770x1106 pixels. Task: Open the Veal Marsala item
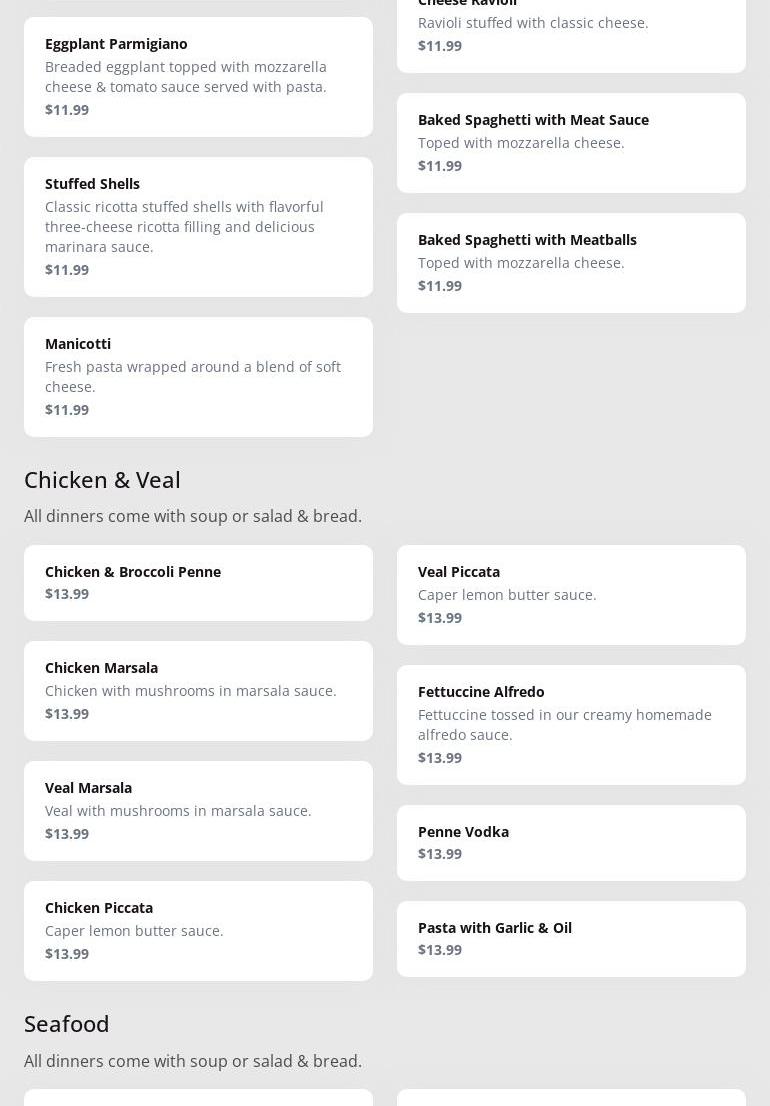[x=198, y=811]
